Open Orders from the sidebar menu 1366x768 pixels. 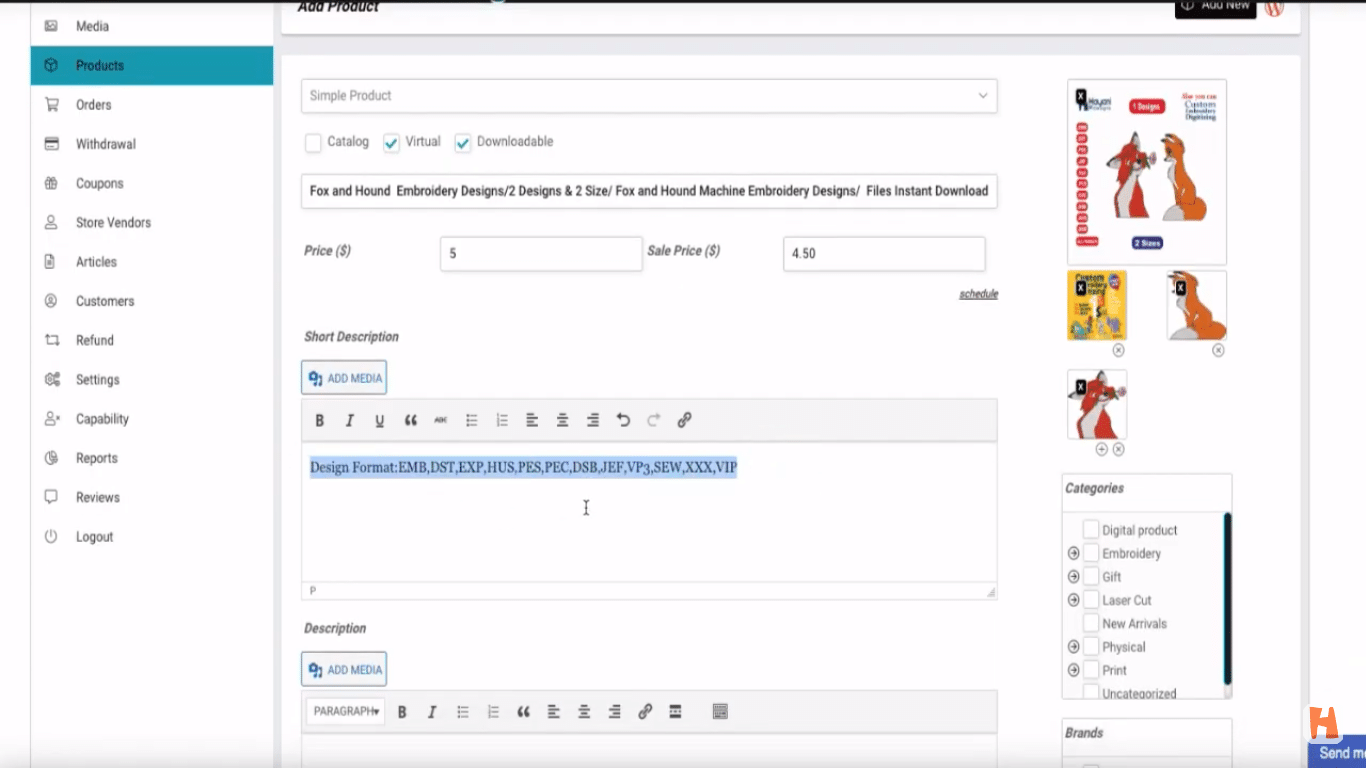pyautogui.click(x=93, y=105)
